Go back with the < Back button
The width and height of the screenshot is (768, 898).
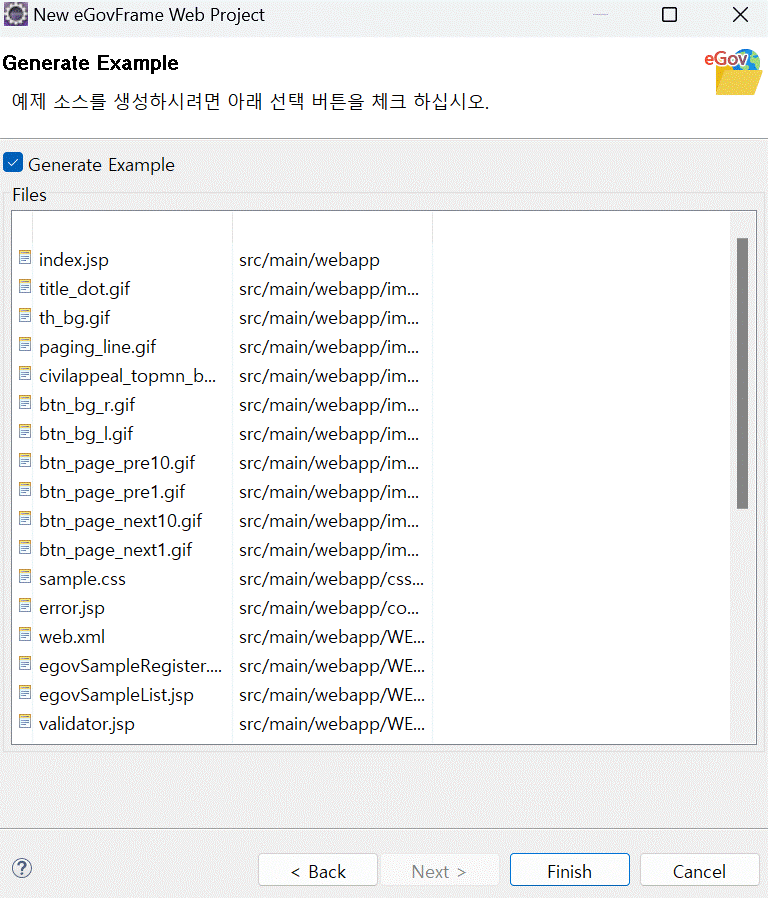(318, 871)
